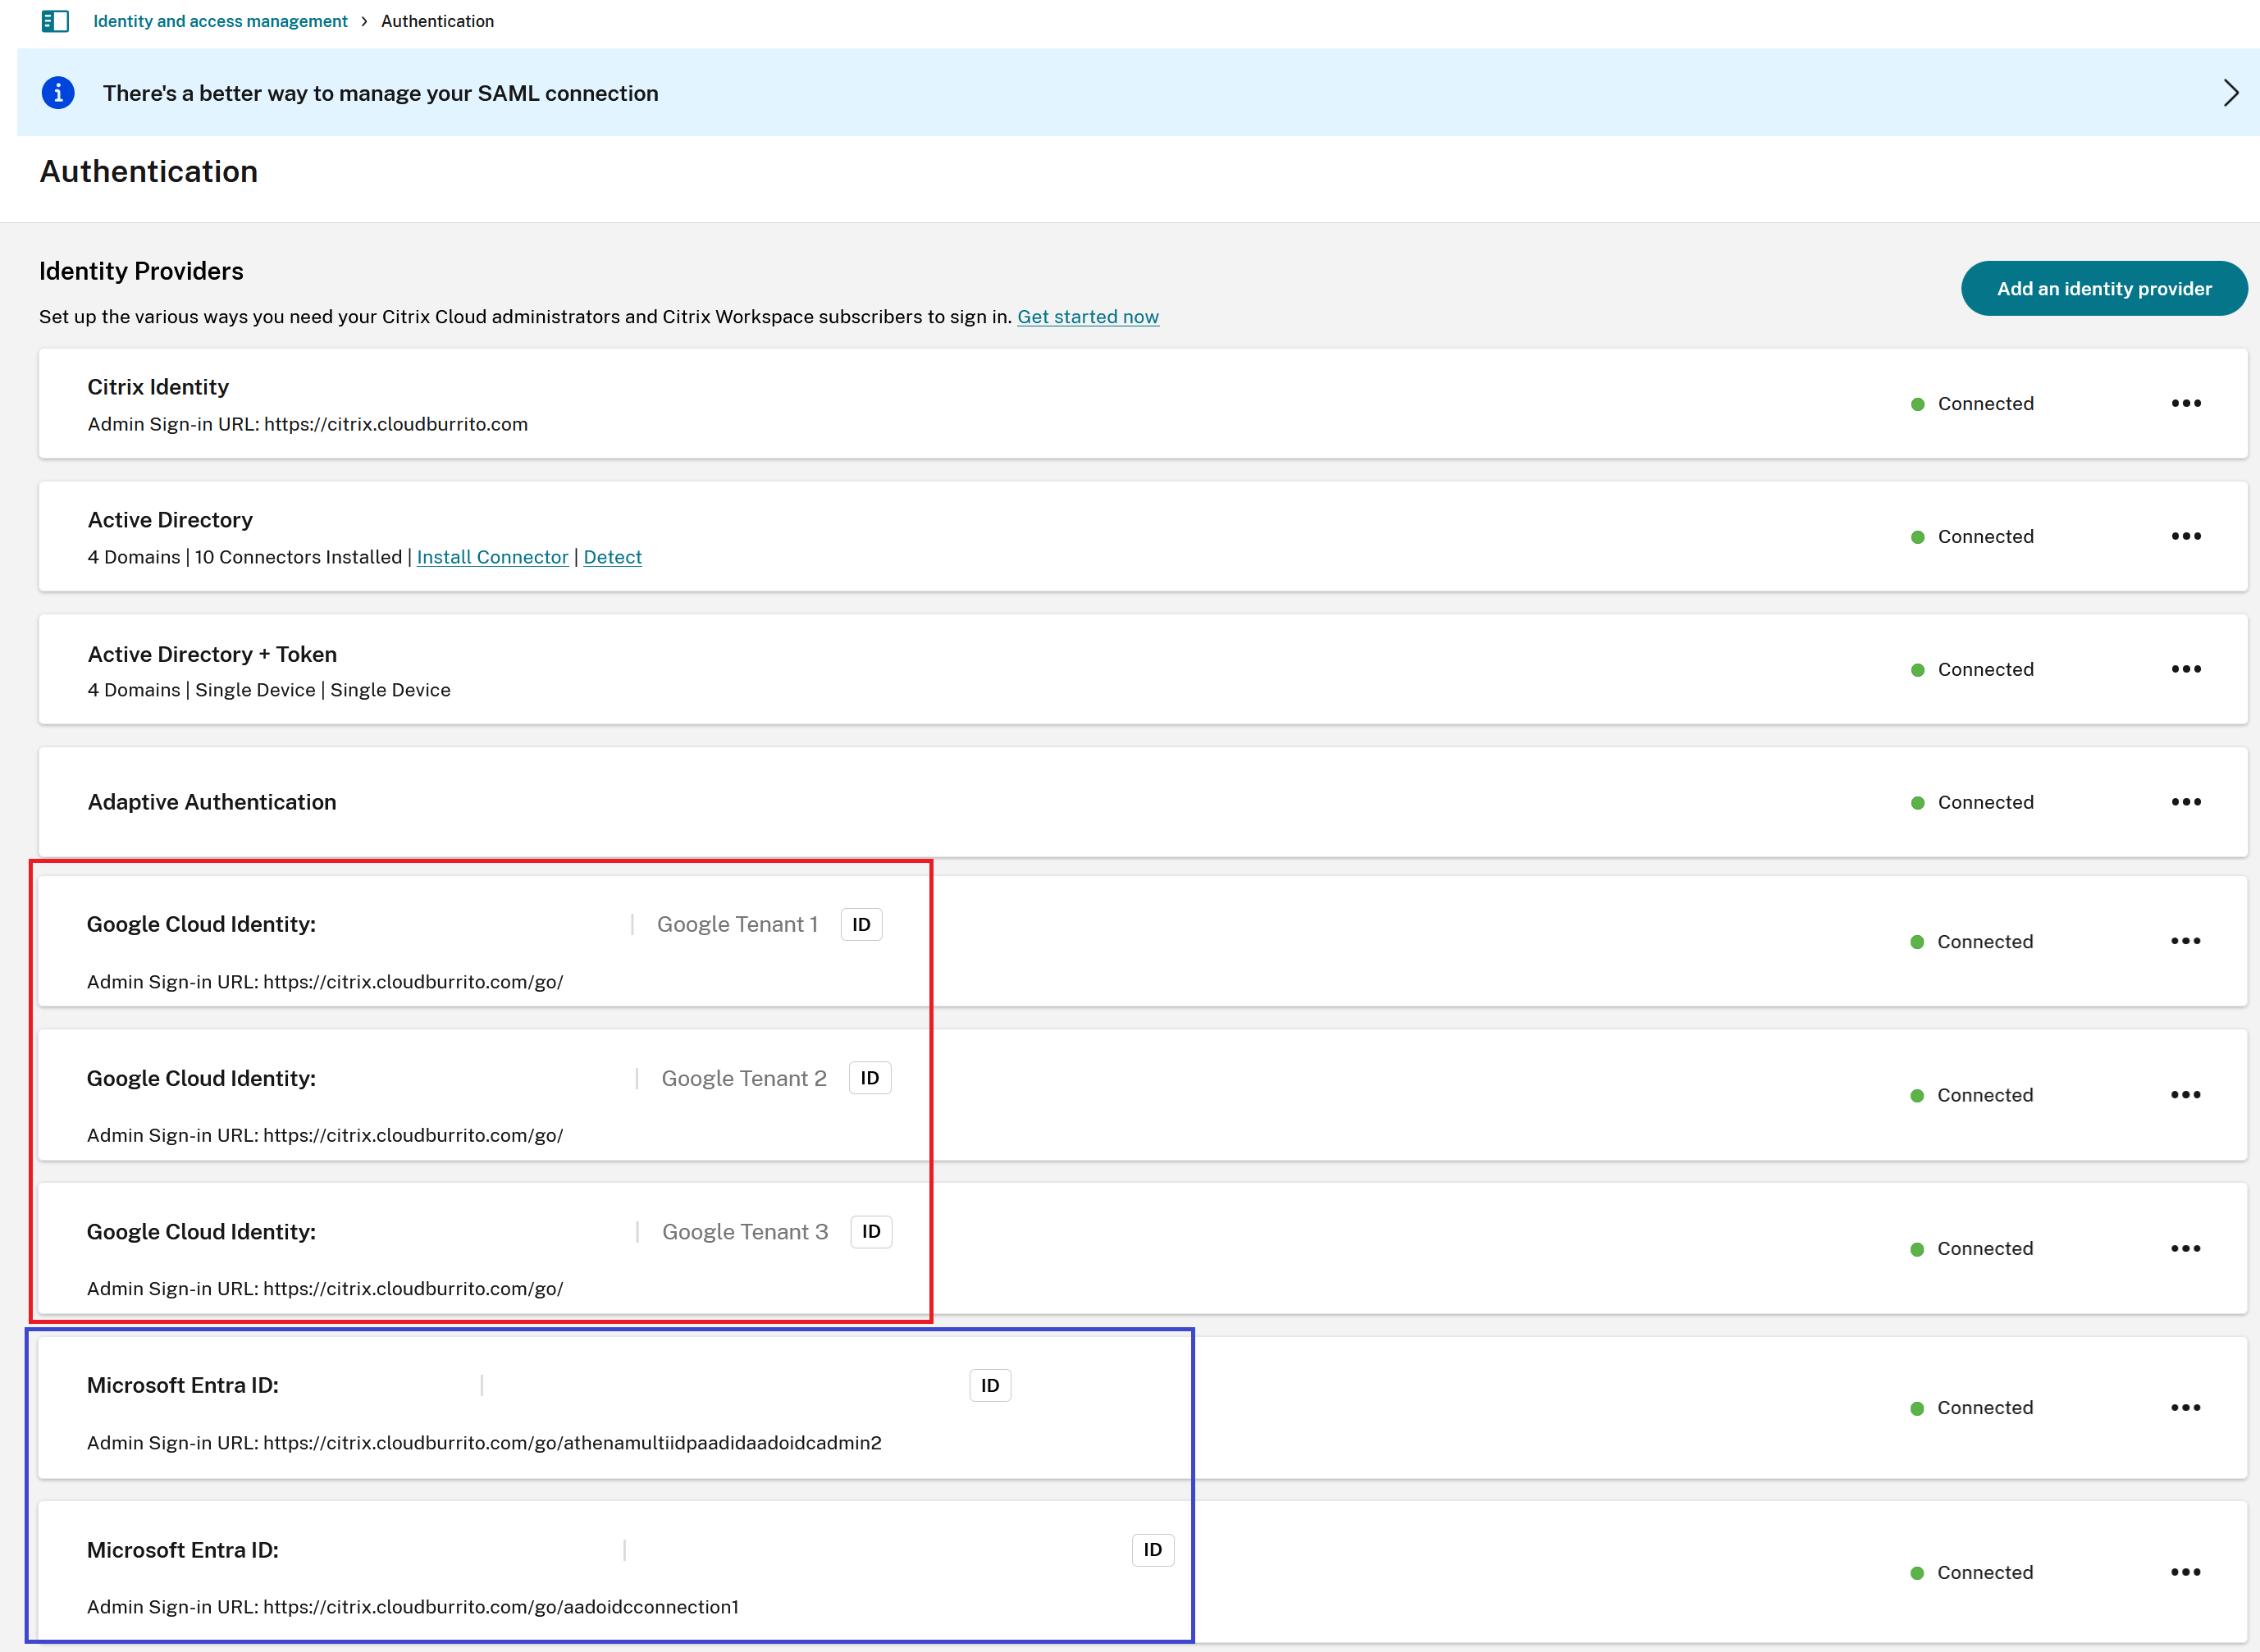
Task: Click Connected status for Citrix Identity
Action: [1972, 404]
